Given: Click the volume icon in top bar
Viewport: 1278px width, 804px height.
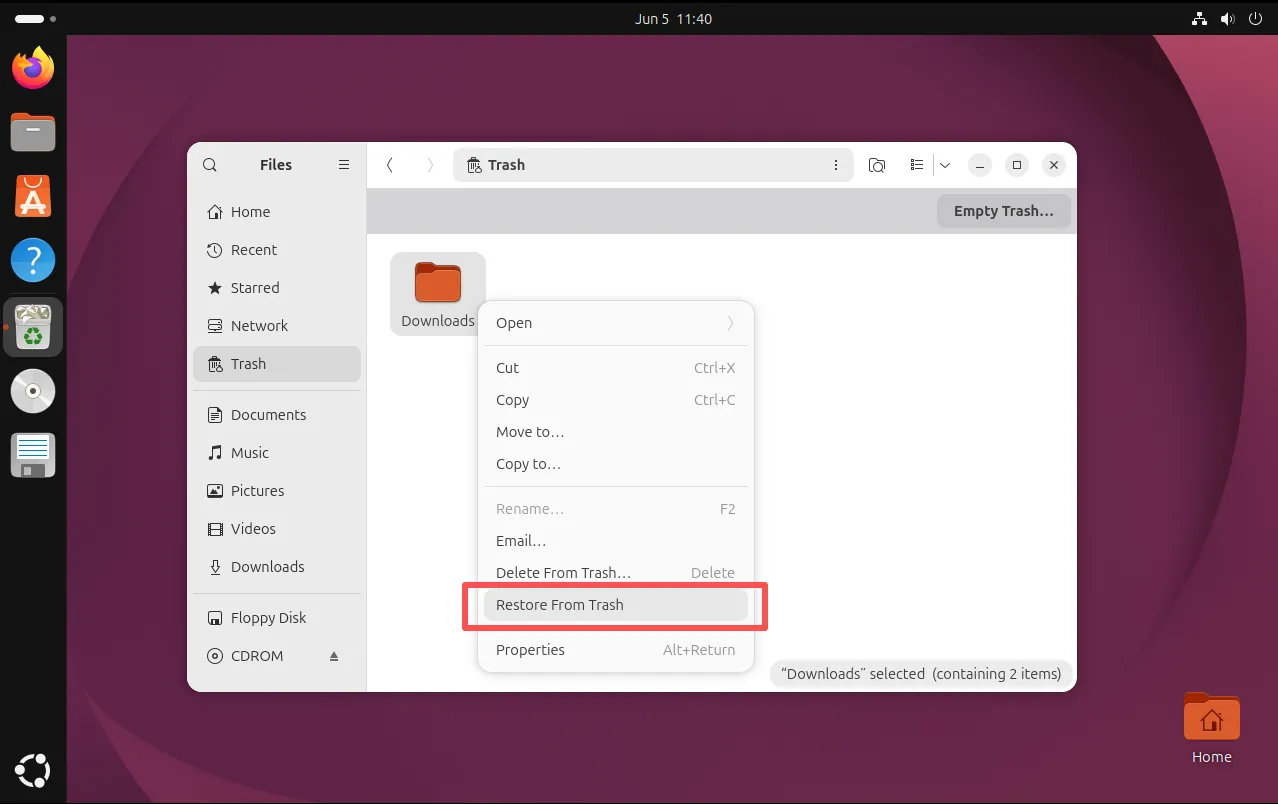Looking at the screenshot, I should 1228,18.
